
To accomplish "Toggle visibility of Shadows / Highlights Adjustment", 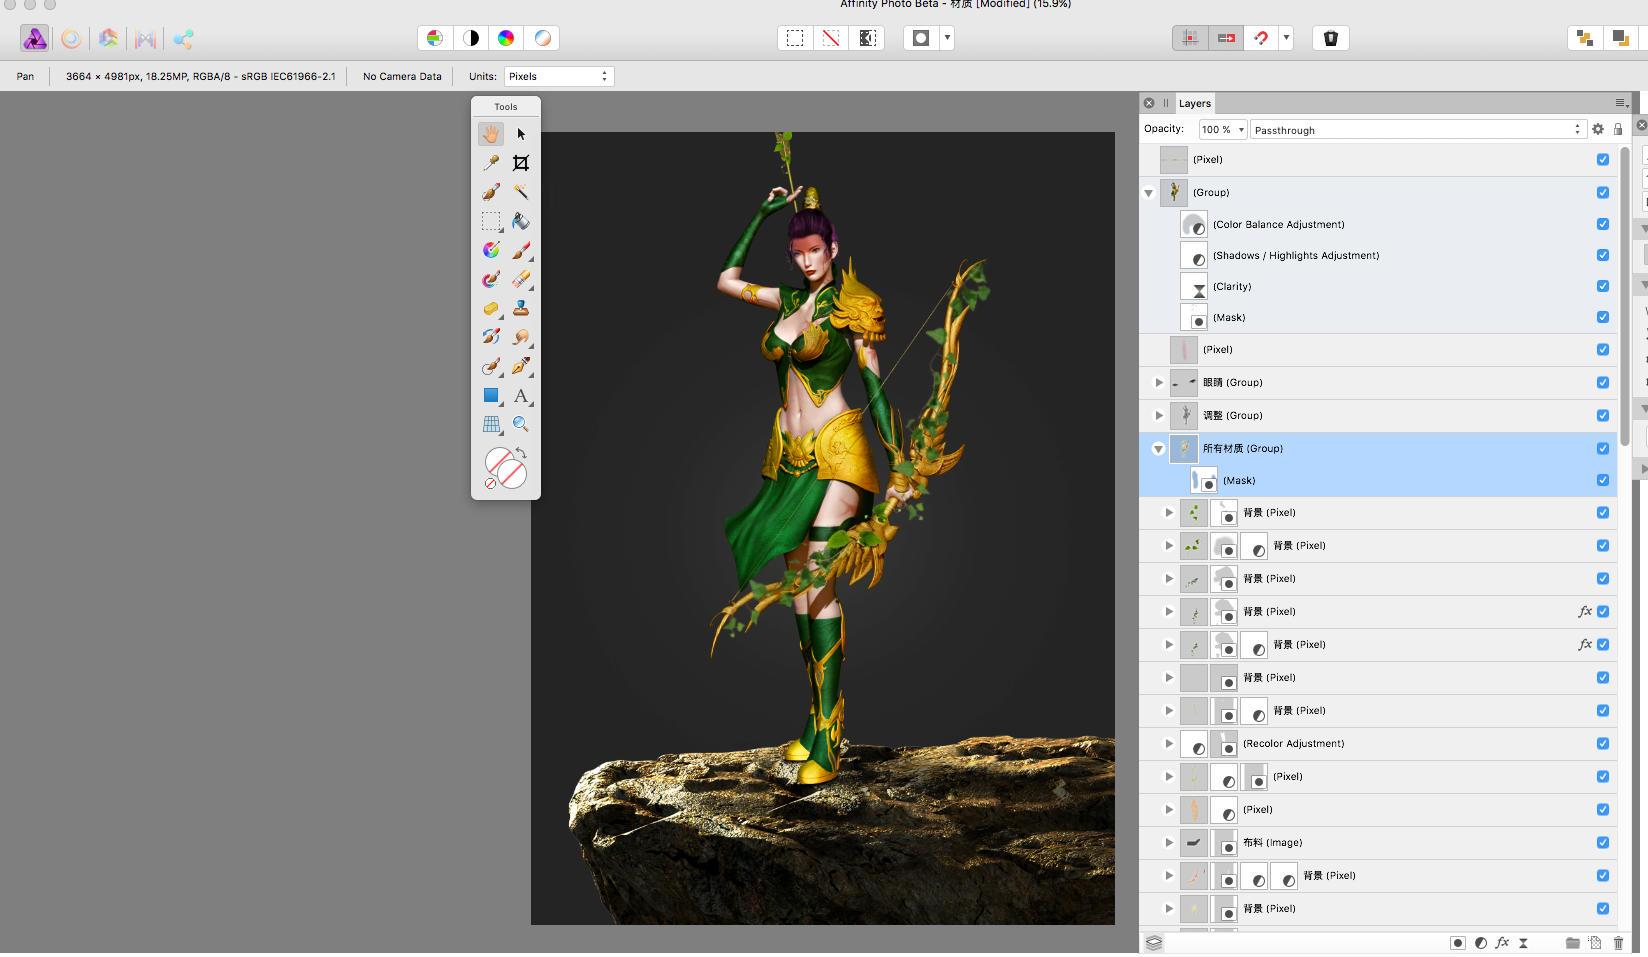I will [1603, 255].
